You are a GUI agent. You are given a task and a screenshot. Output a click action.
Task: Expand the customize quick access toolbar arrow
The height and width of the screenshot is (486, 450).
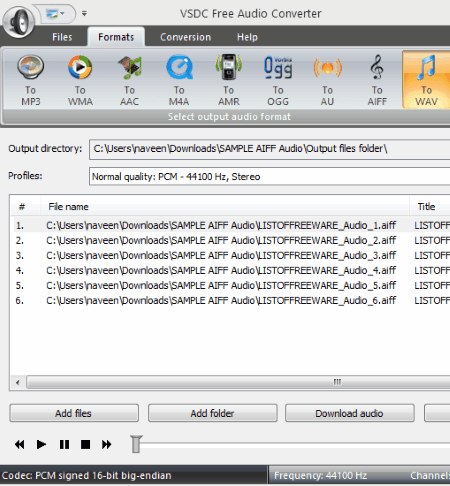84,14
